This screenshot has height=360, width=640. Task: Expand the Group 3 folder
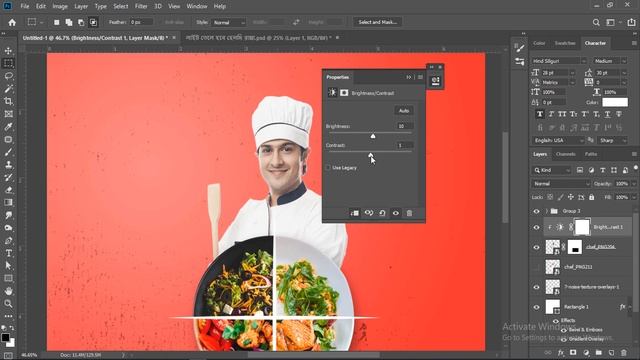547,211
